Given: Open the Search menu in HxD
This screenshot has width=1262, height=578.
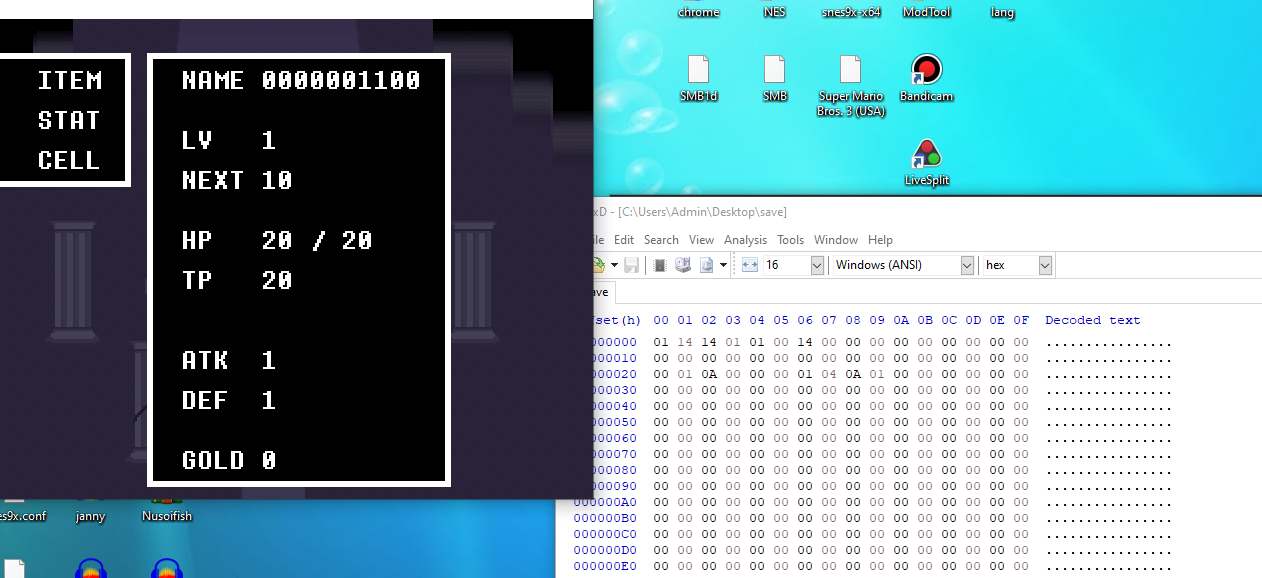Looking at the screenshot, I should (661, 240).
